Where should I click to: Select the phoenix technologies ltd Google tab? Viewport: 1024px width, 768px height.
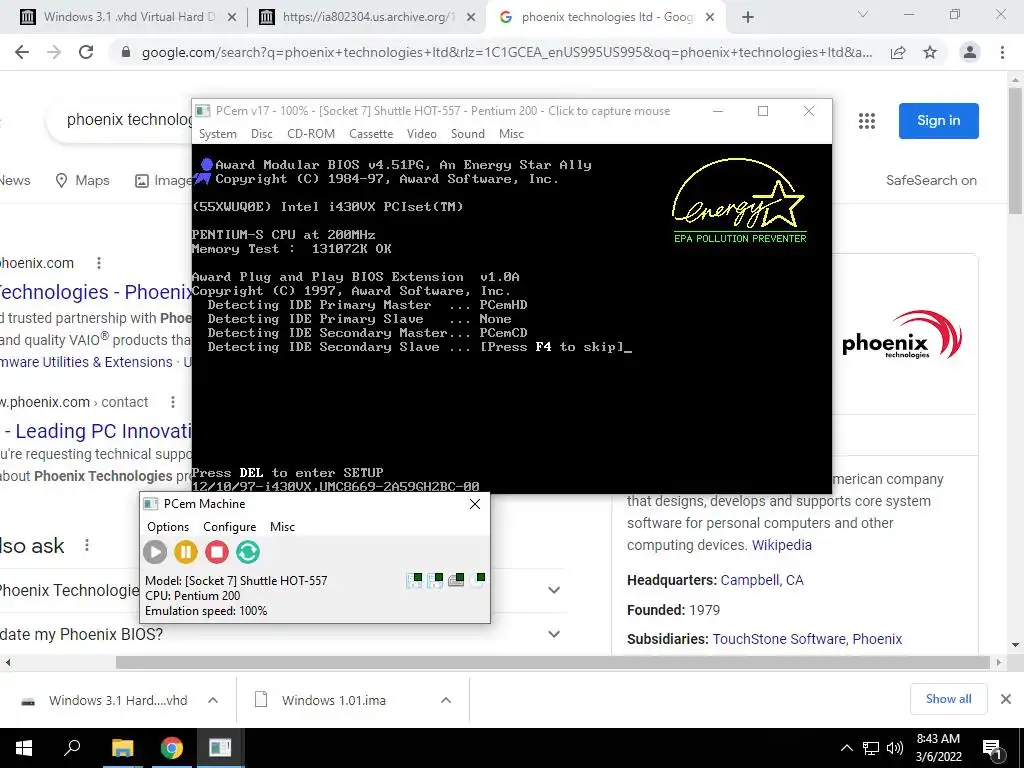605,17
